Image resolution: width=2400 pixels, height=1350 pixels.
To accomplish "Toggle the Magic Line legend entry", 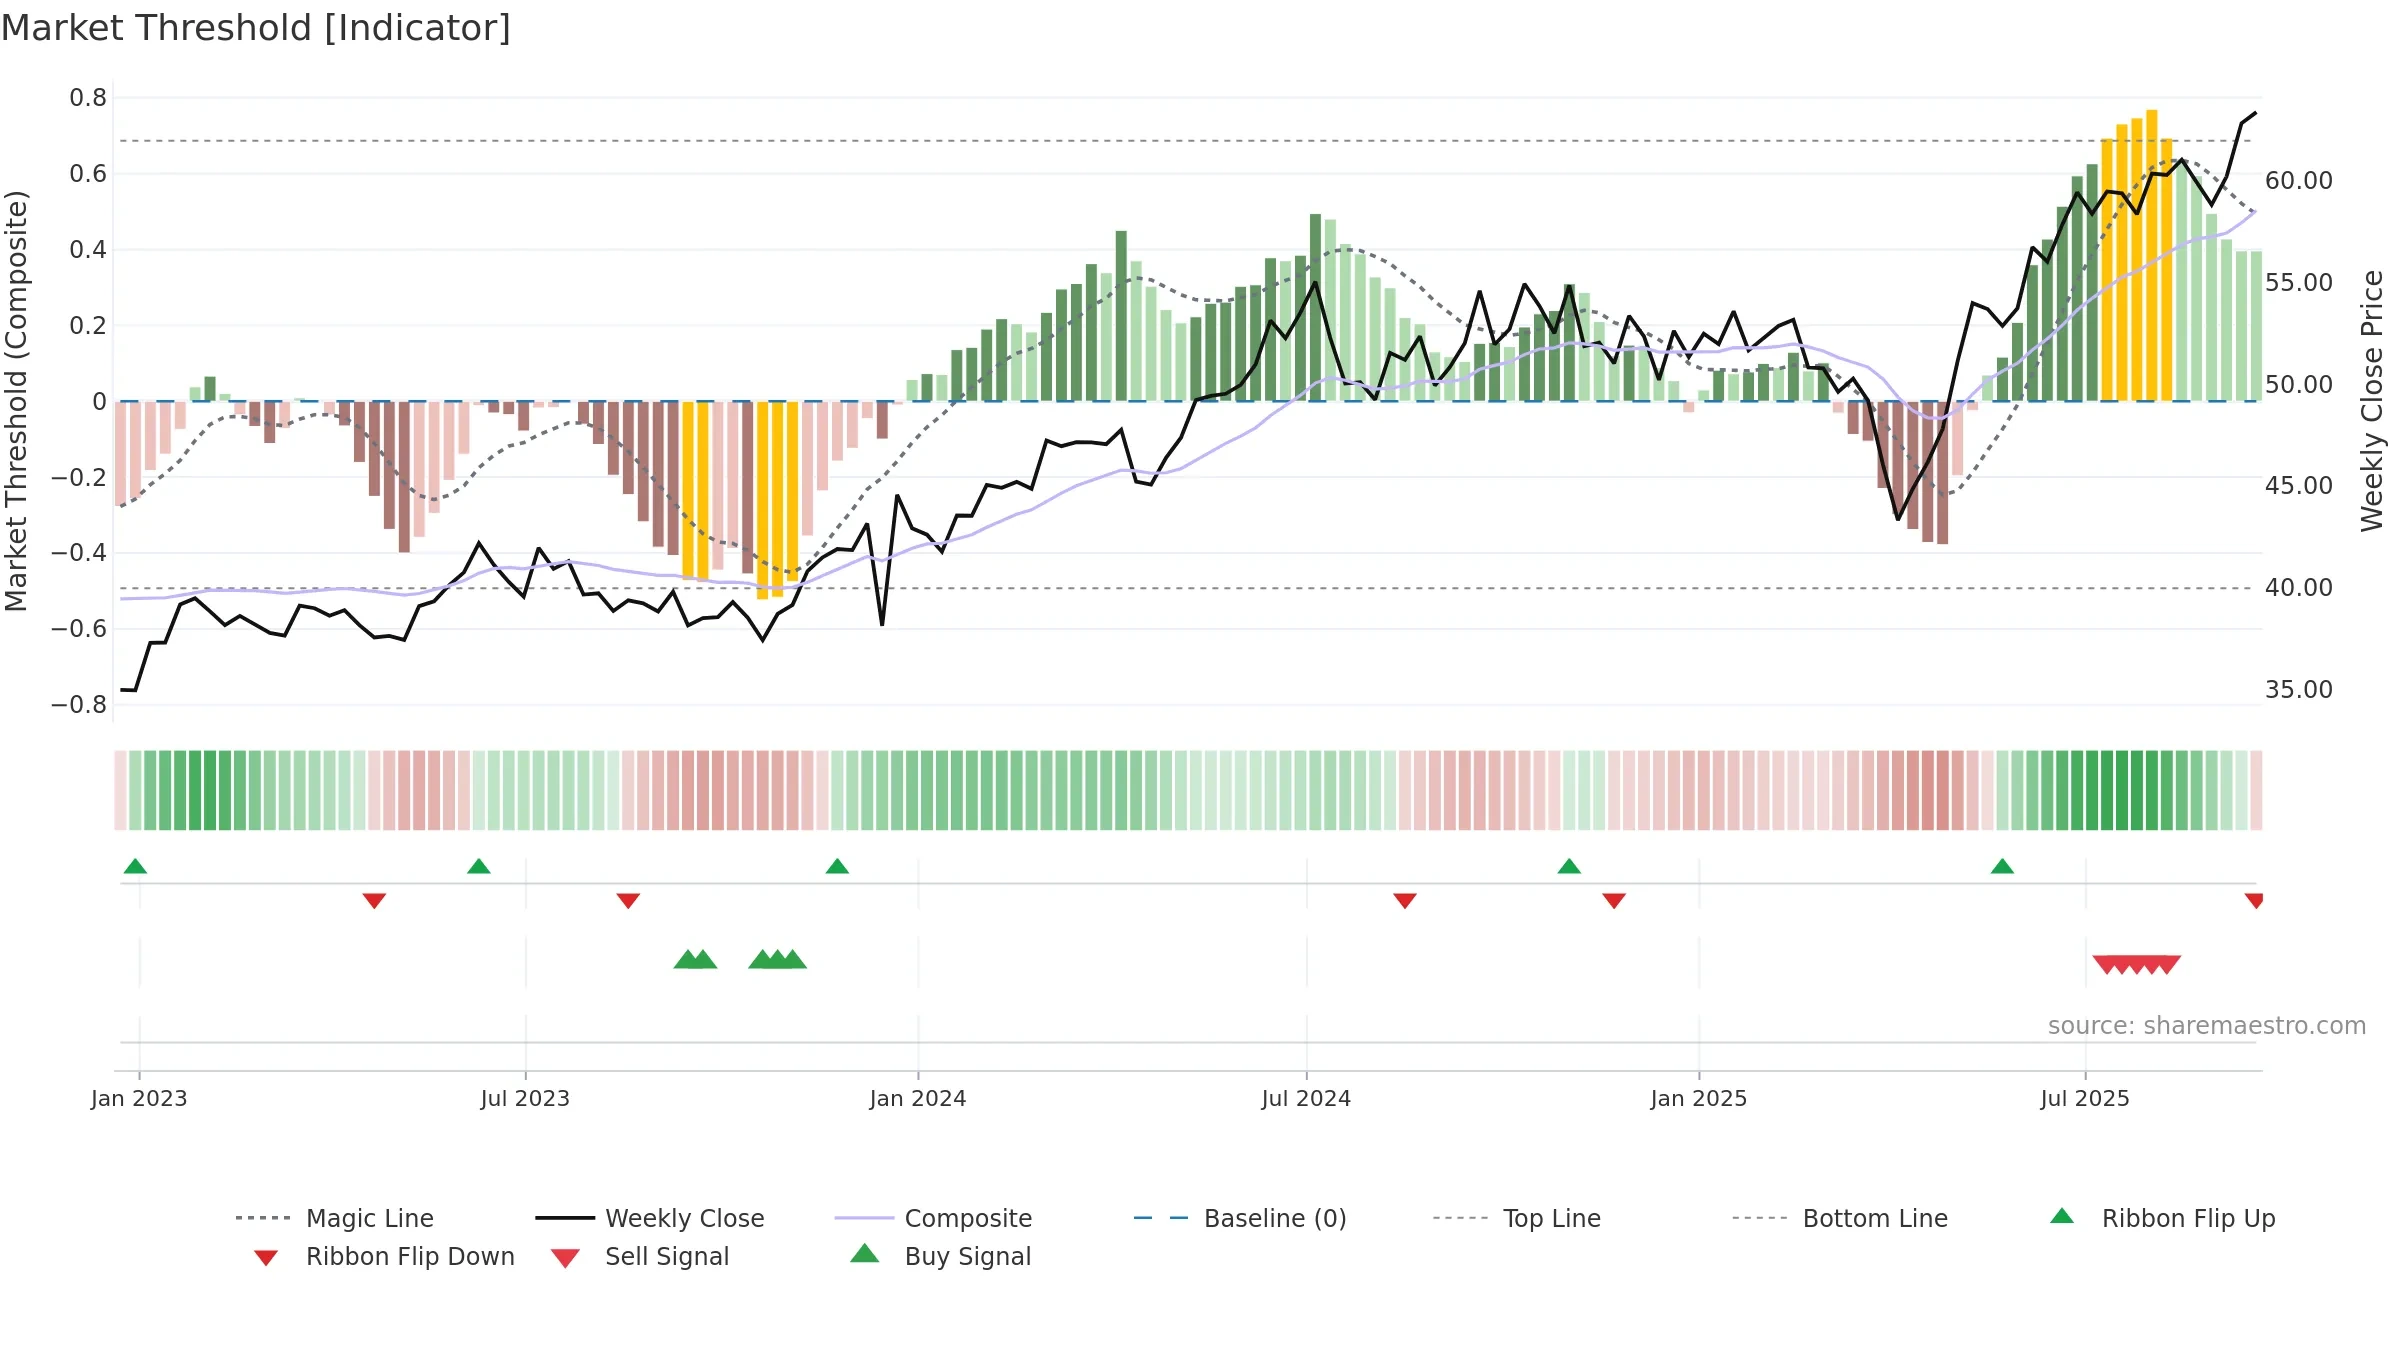I will (335, 1218).
